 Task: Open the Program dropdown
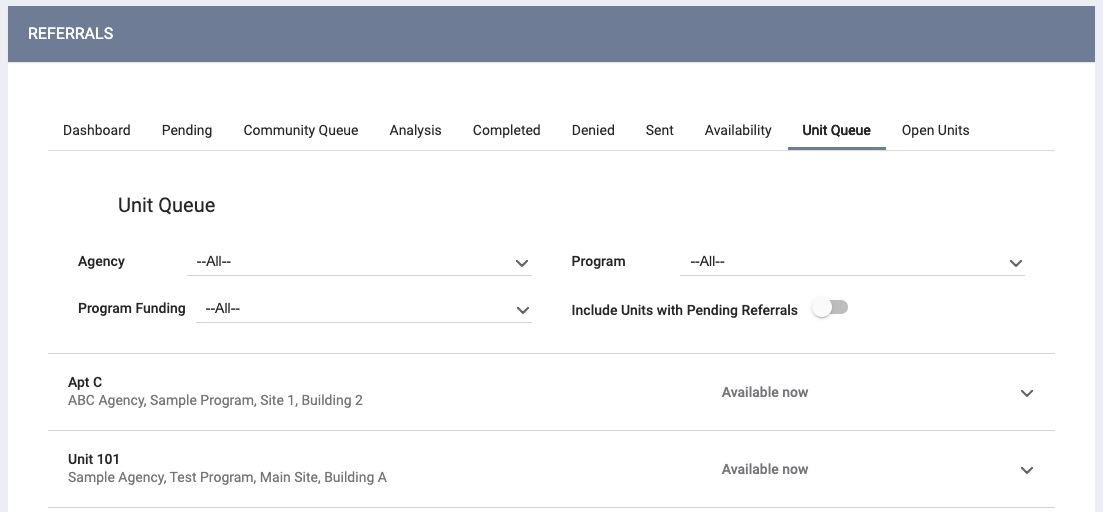[x=852, y=262]
